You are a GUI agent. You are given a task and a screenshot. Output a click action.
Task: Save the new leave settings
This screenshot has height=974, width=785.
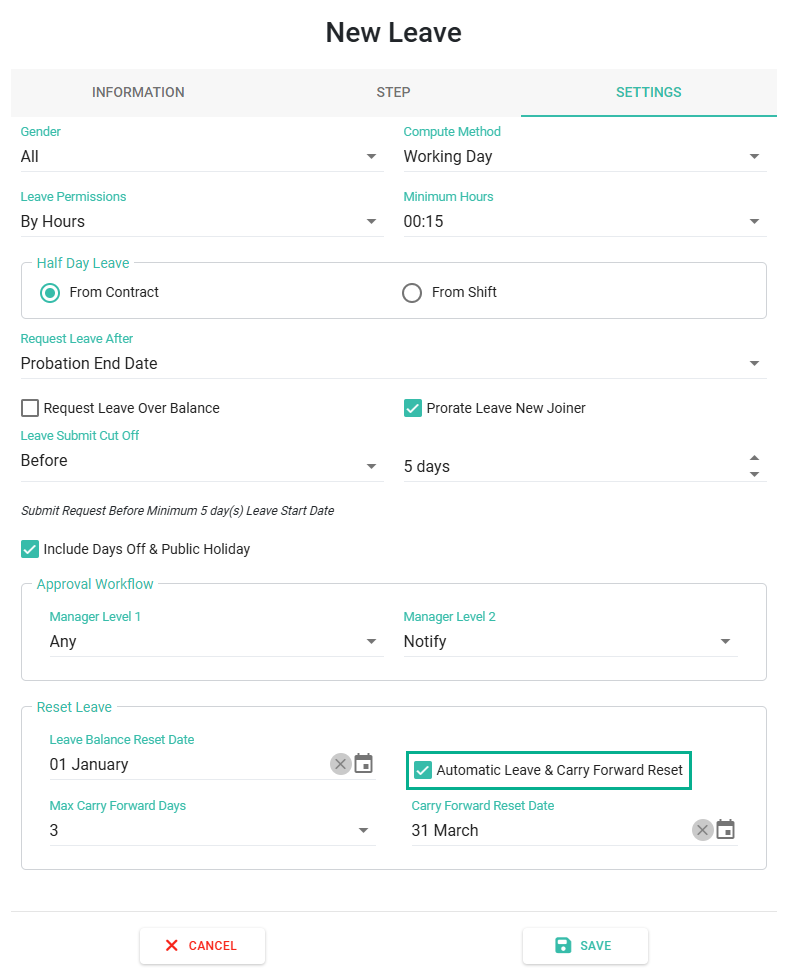[585, 945]
